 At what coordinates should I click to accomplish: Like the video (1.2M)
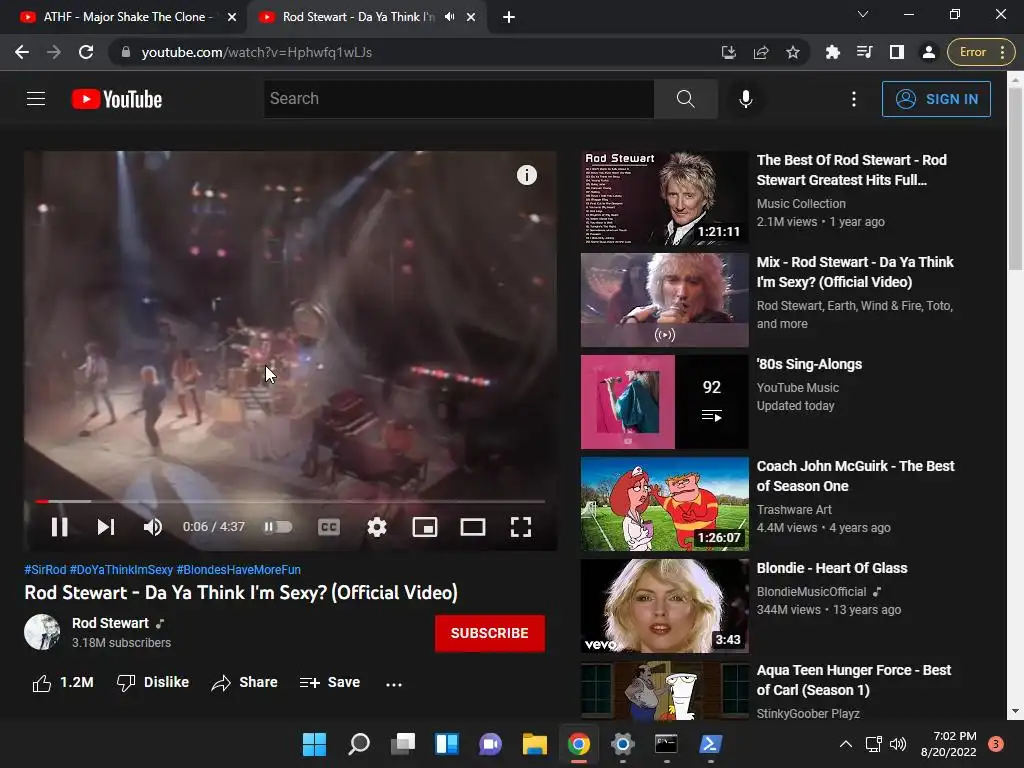point(63,682)
